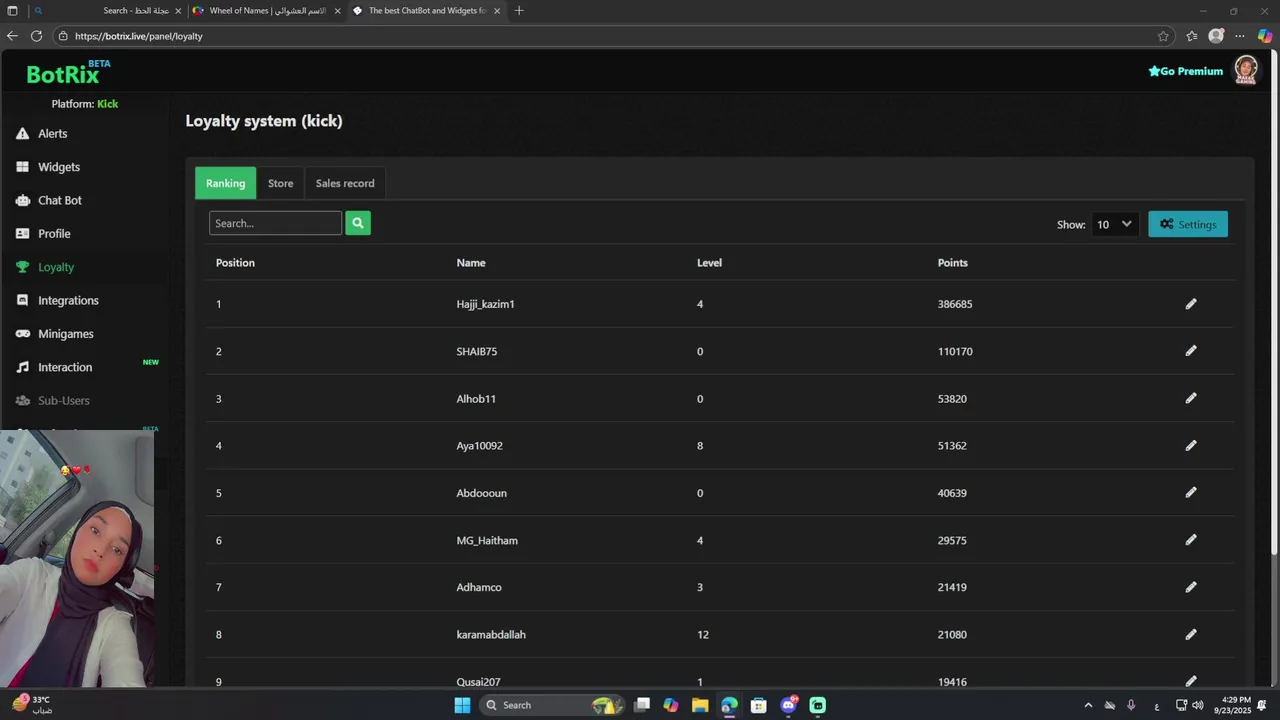
Task: Edit points for Abdoooun
Action: pyautogui.click(x=1191, y=492)
